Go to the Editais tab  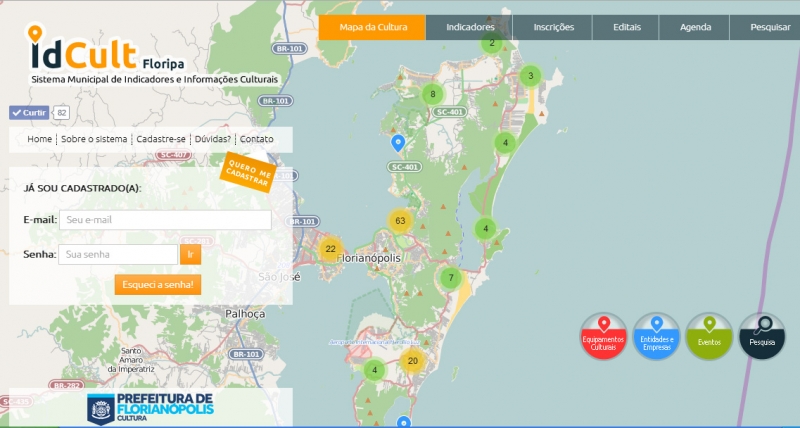pos(626,27)
